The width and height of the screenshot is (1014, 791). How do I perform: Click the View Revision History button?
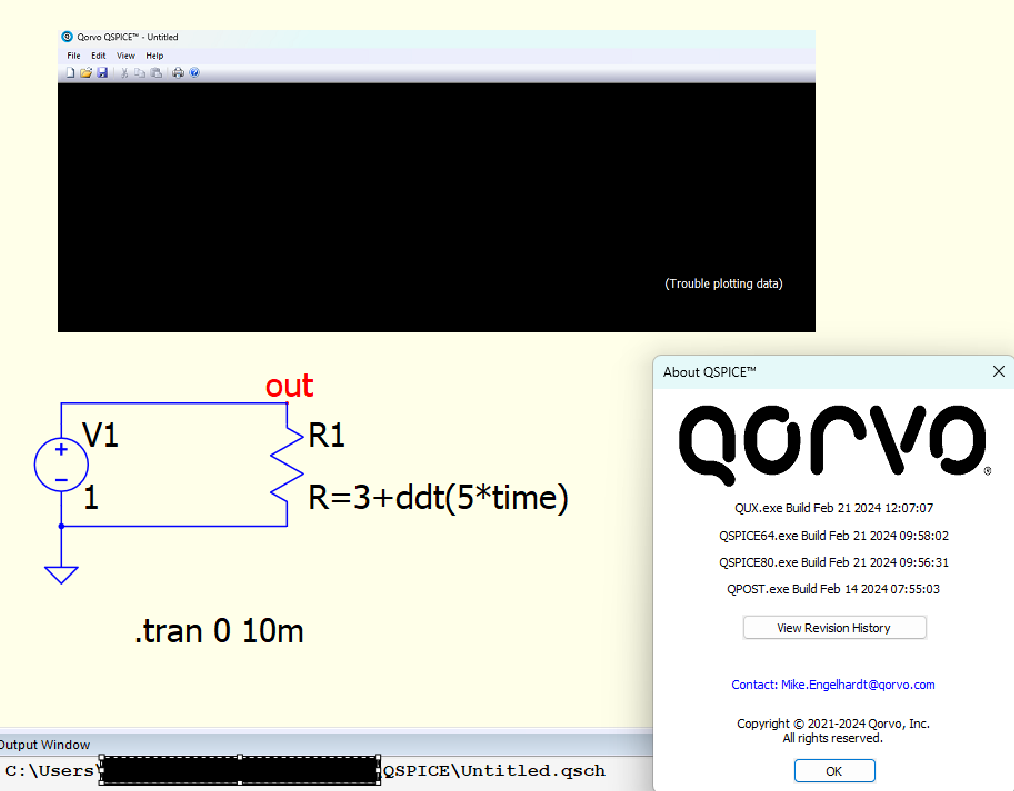click(834, 628)
